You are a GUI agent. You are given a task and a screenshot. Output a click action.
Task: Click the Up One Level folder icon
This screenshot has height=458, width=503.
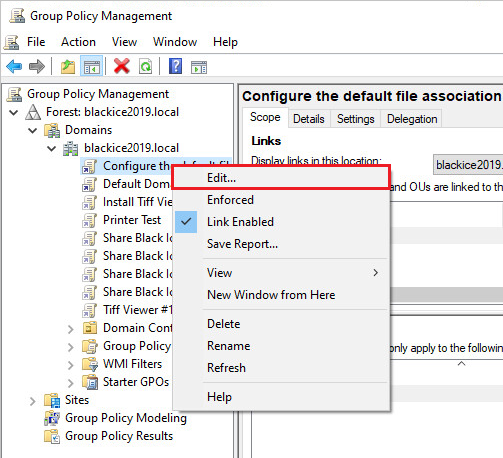(68, 67)
